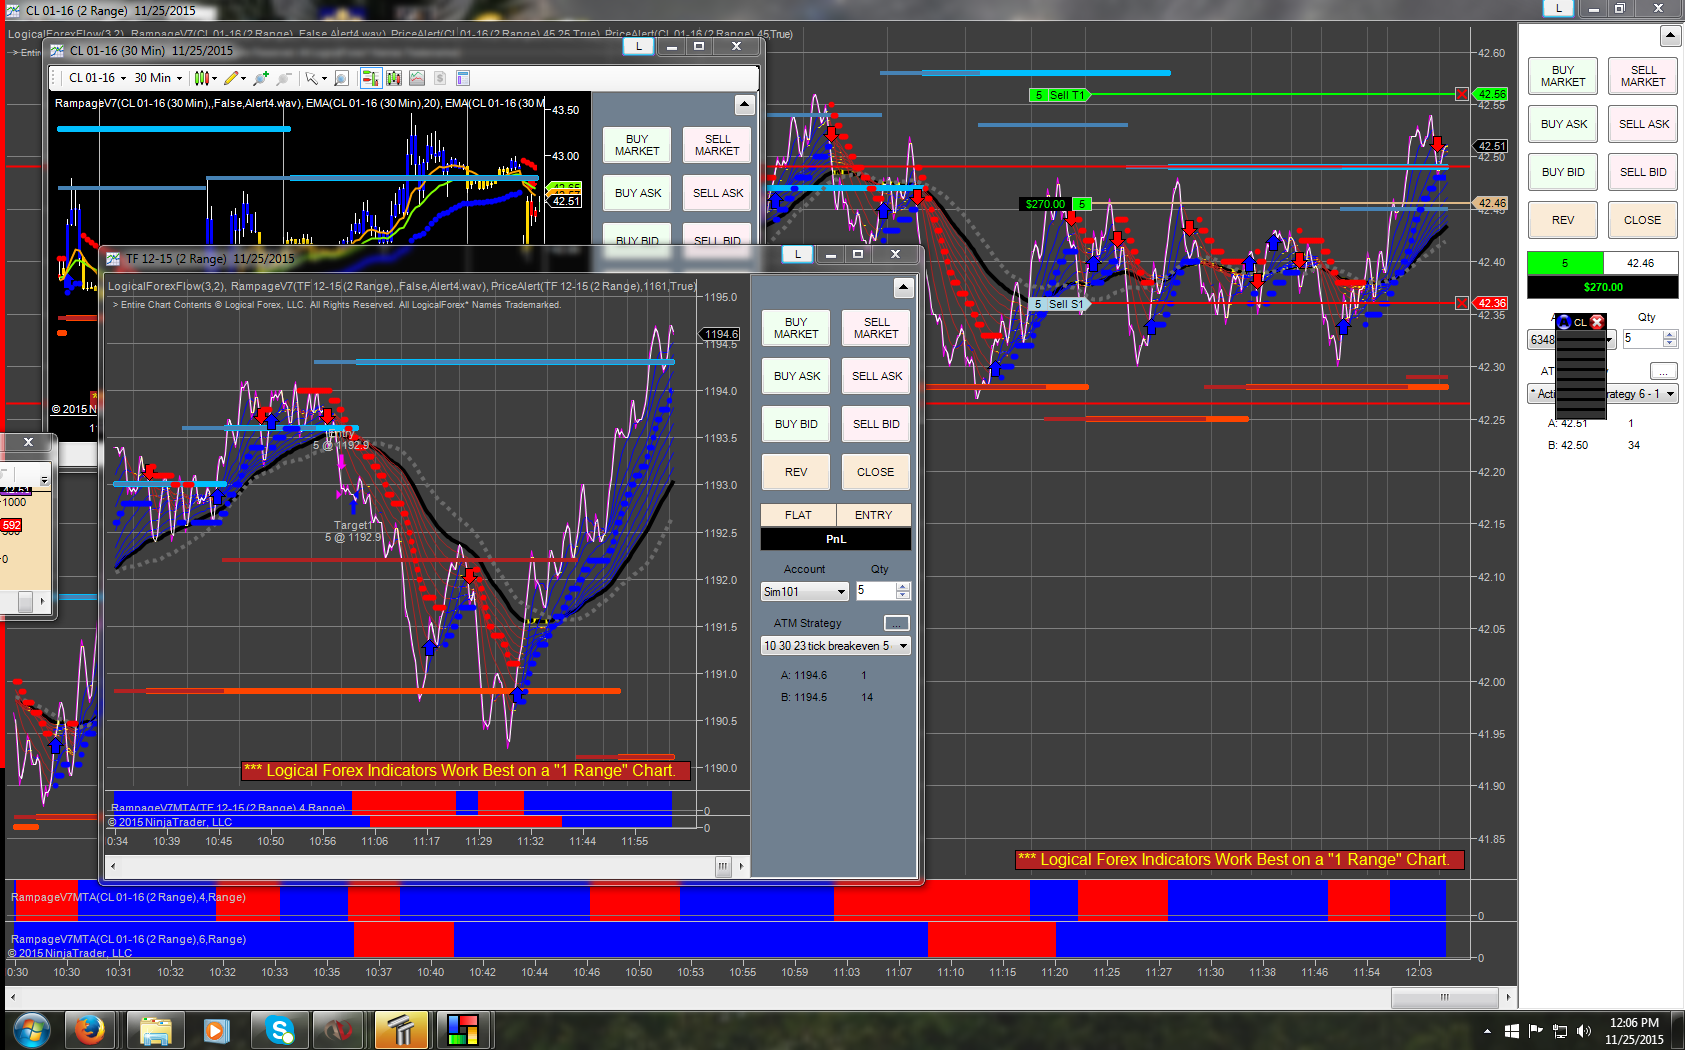Click the ellipsis button in main CL panel
Screen dimensions: 1685x1050
click(x=1664, y=371)
